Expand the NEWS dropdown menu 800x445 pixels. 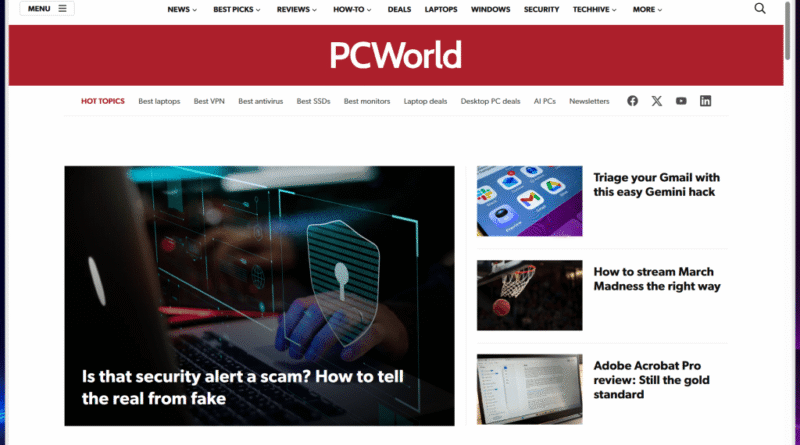coord(182,9)
